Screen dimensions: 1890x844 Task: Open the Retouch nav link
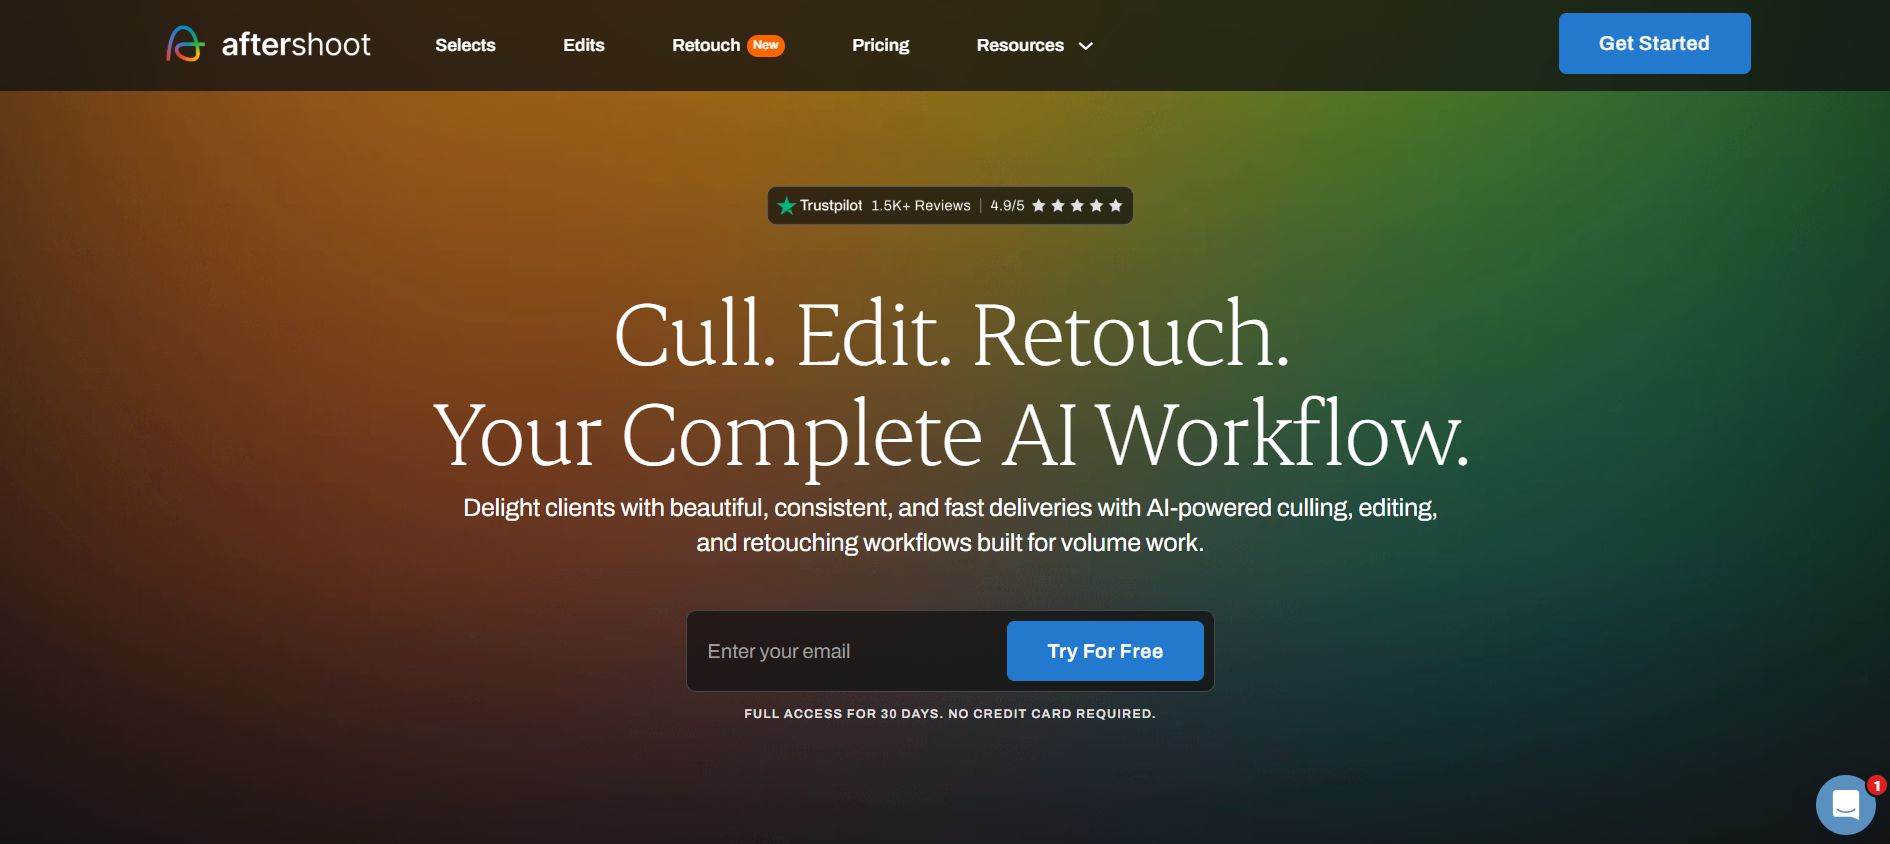pos(705,45)
